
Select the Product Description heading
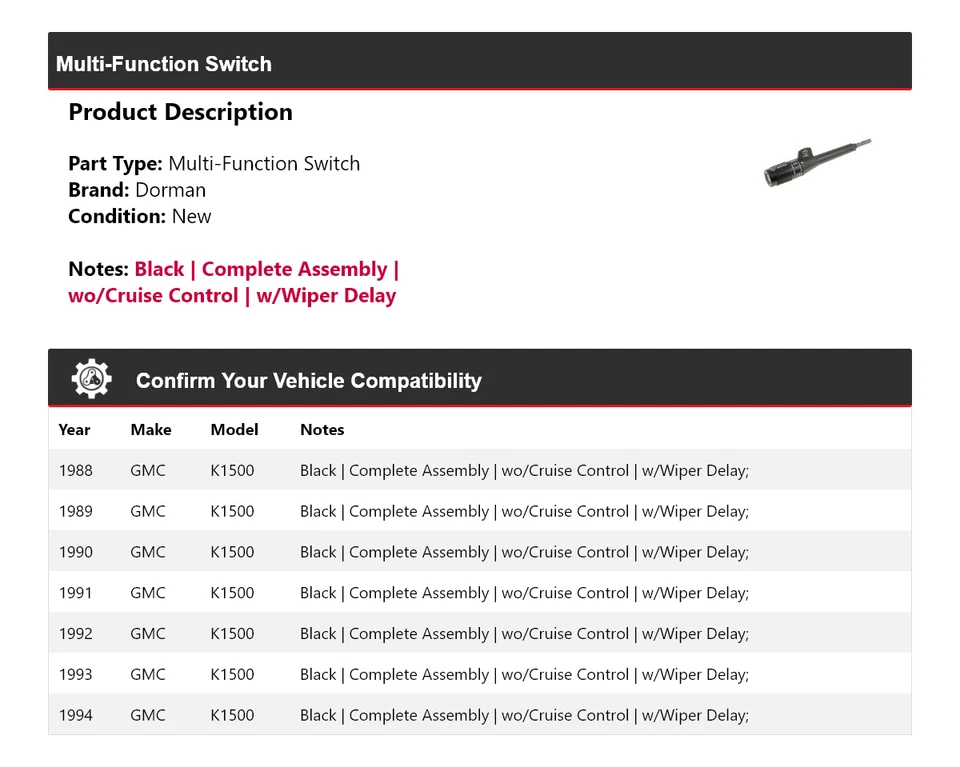pyautogui.click(x=180, y=112)
